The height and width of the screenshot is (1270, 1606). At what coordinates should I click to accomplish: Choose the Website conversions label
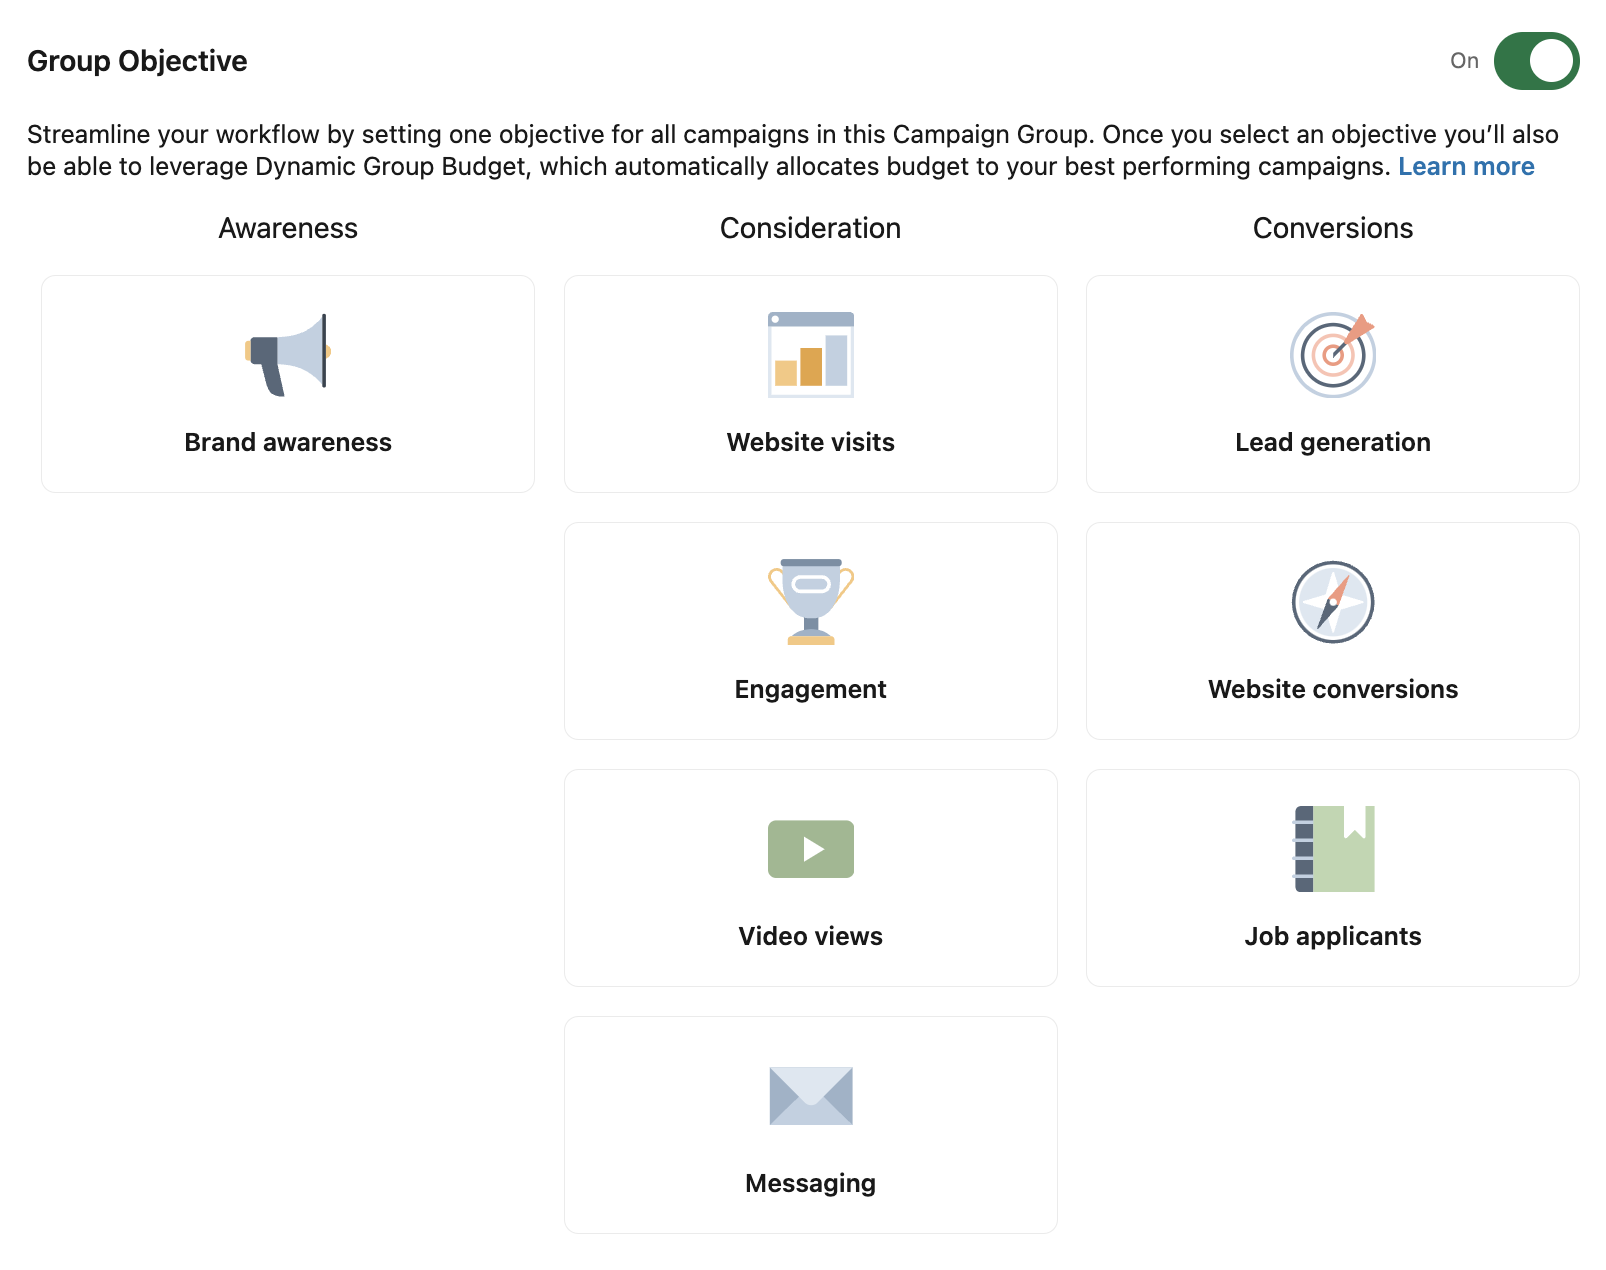[x=1332, y=689]
